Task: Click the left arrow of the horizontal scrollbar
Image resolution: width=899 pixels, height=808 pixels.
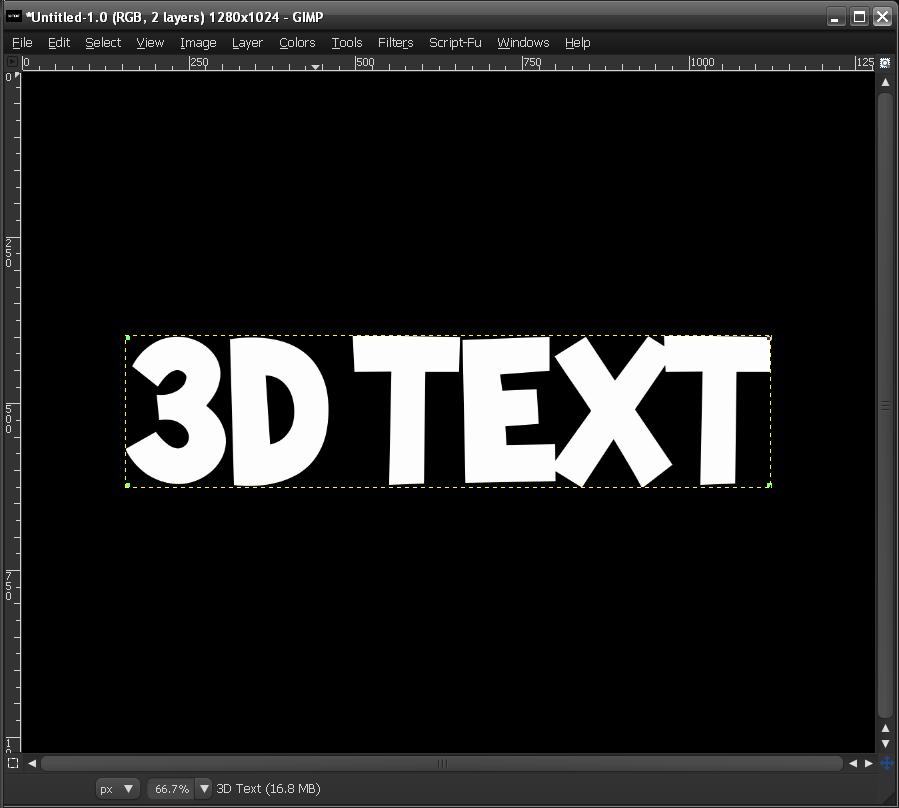Action: pos(31,763)
